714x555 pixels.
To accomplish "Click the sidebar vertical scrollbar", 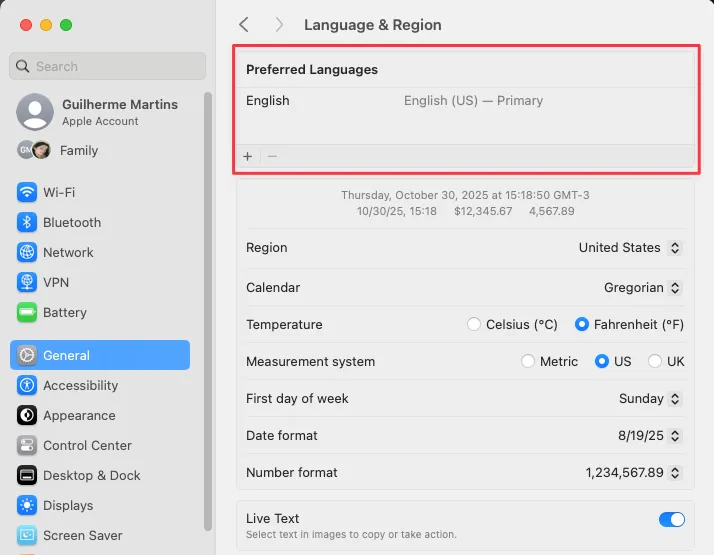I will 208,311.
